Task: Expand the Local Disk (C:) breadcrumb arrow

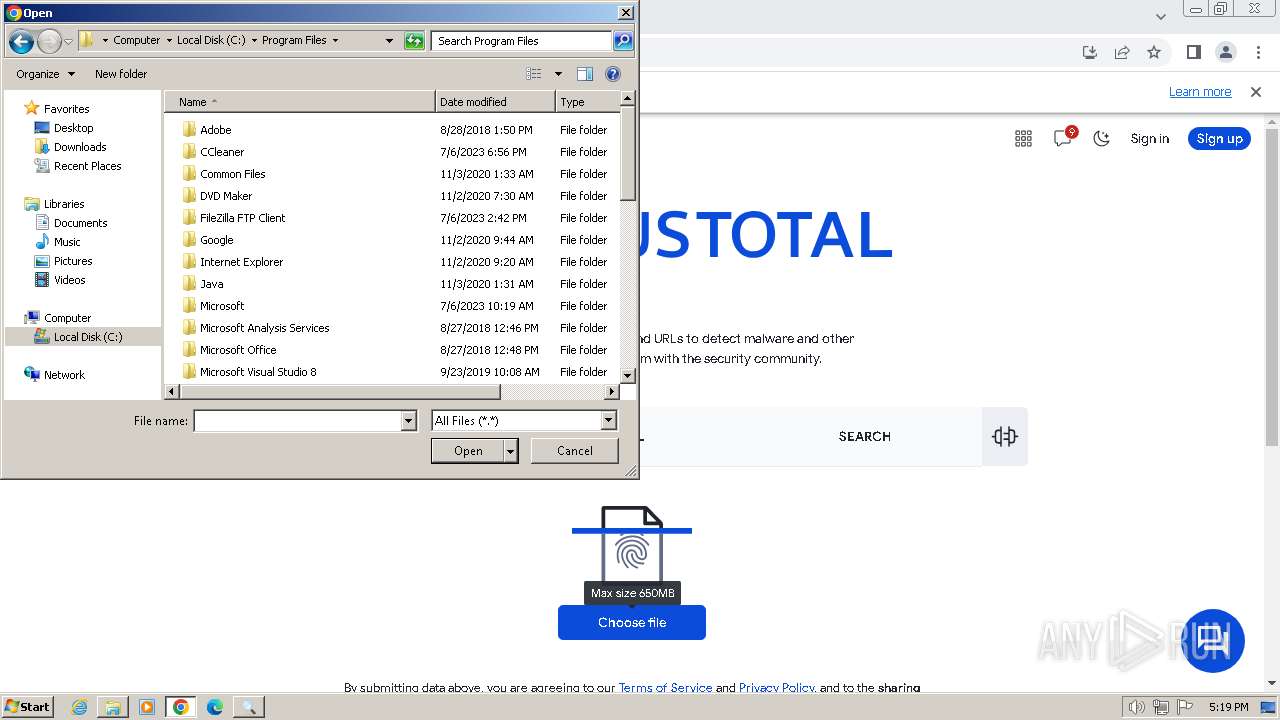Action: click(254, 41)
